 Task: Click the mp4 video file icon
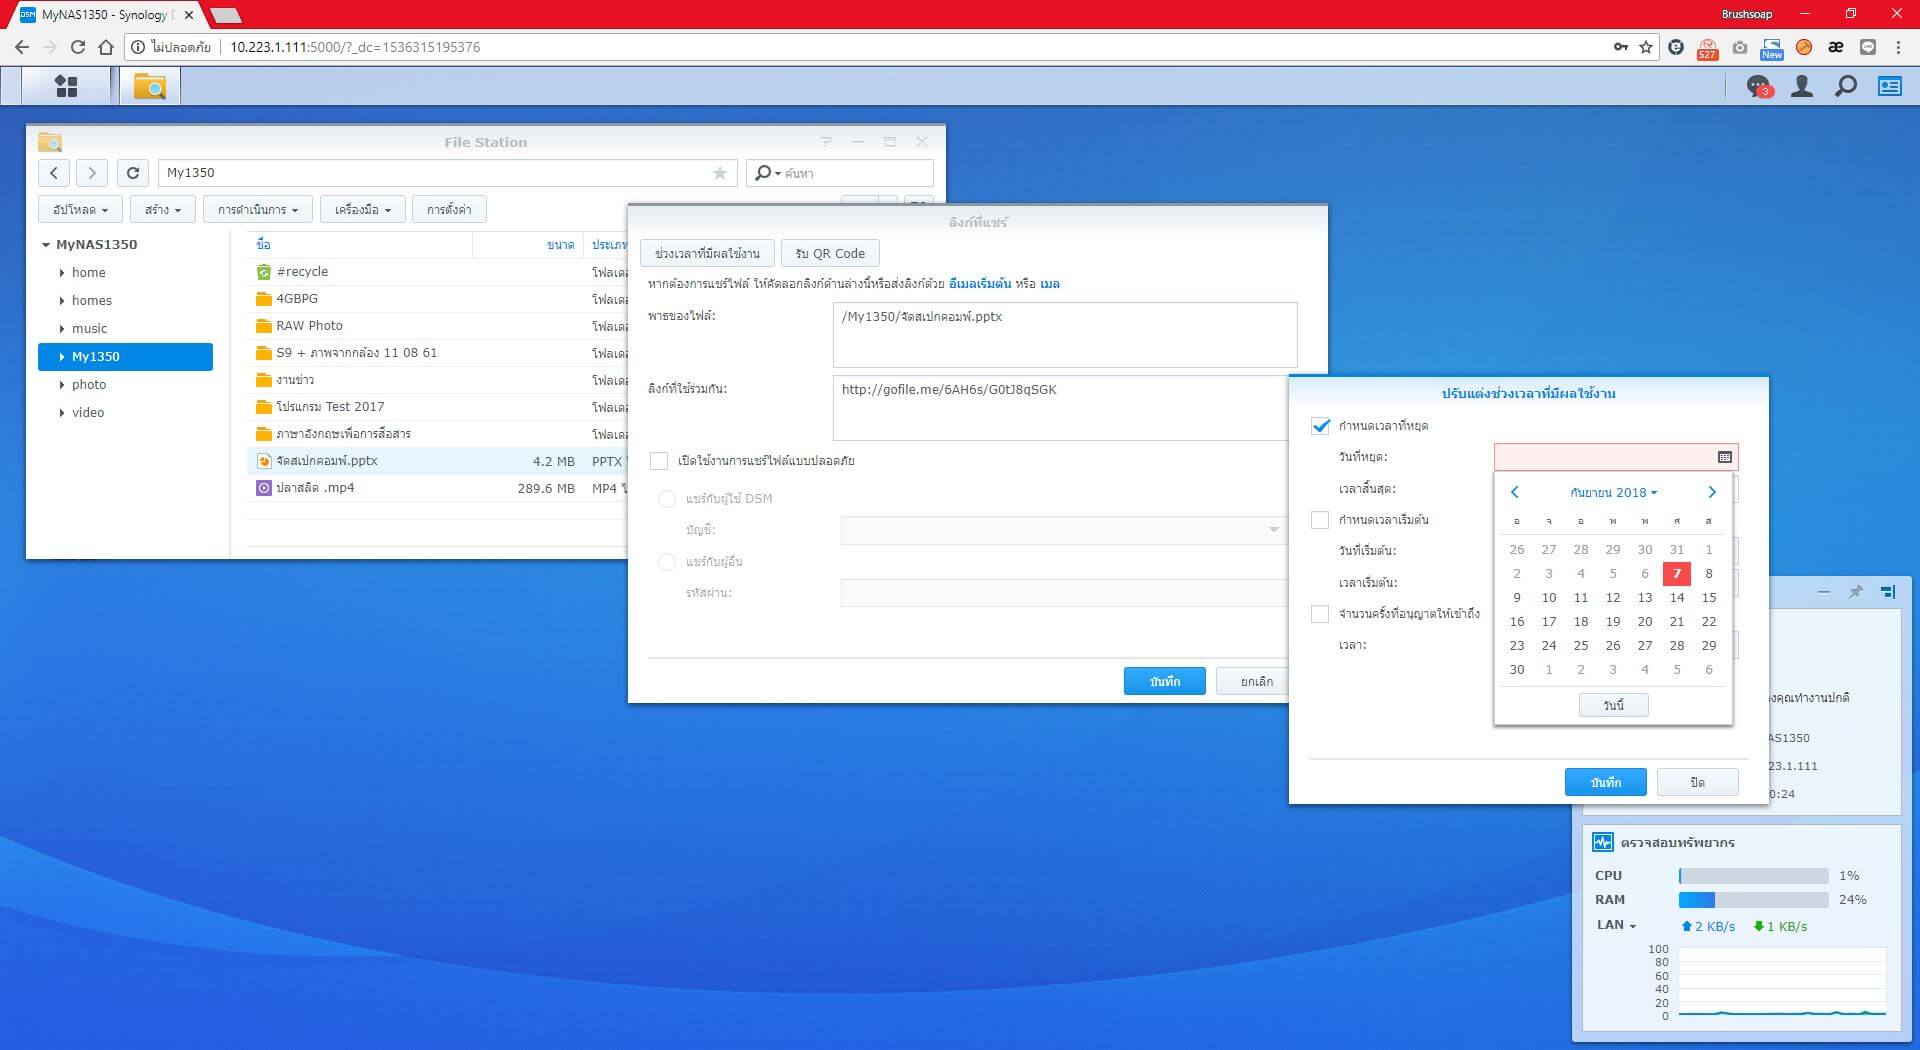pyautogui.click(x=263, y=488)
